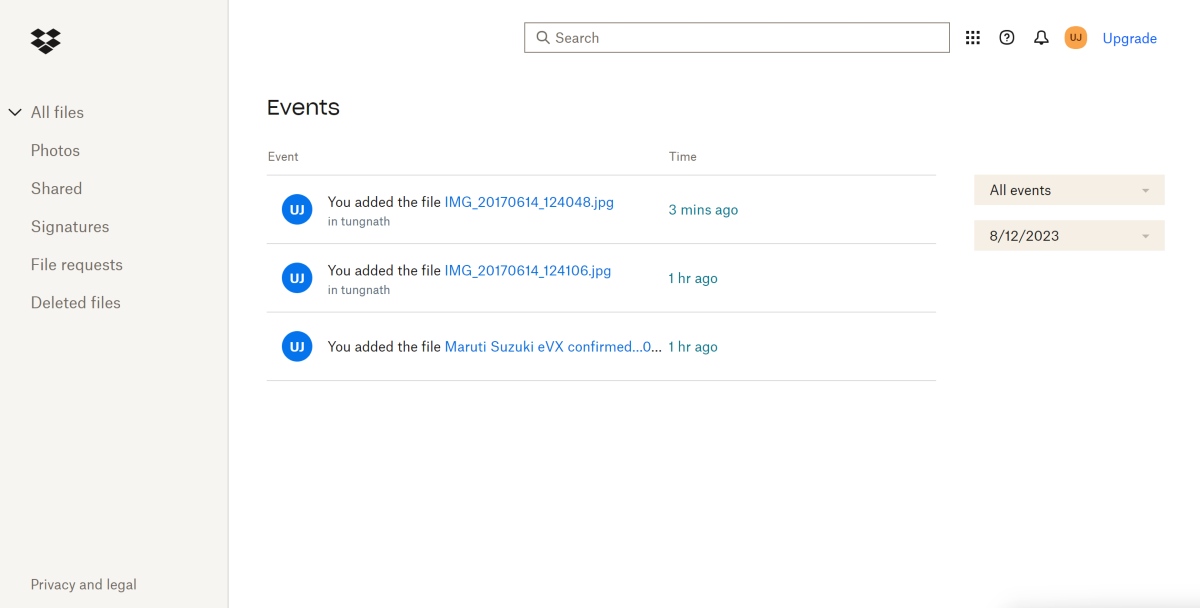
Task: View Deleted files in the sidebar
Action: (75, 303)
